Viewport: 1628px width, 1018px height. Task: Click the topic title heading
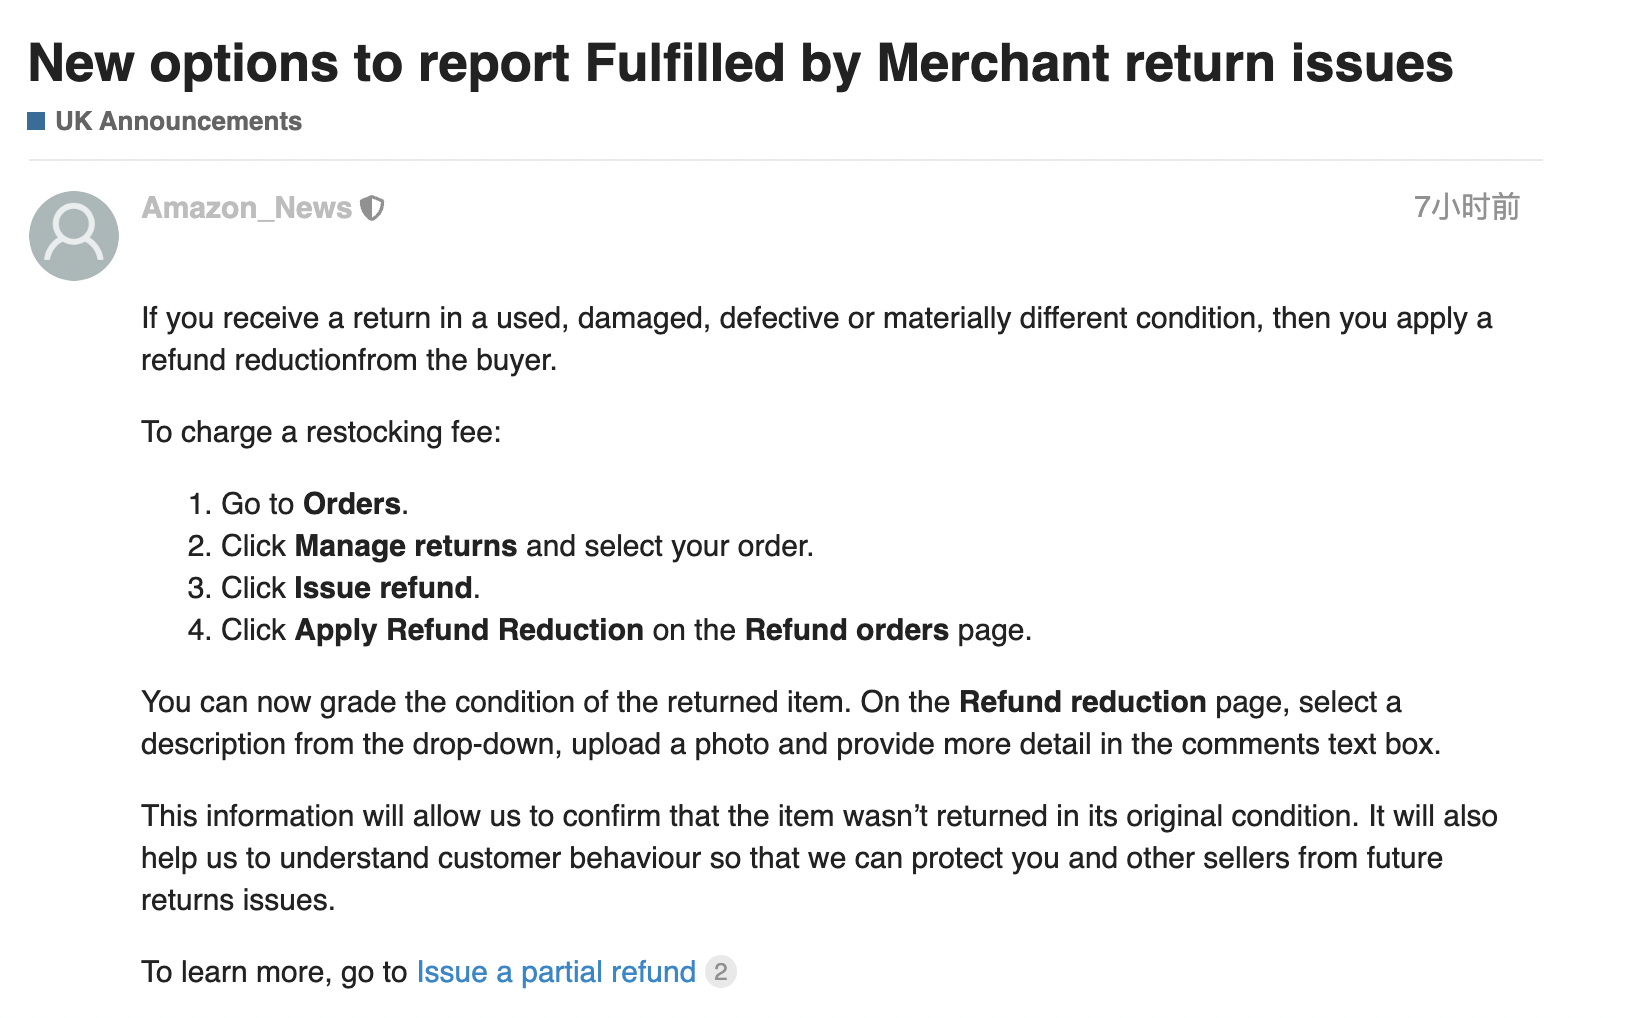[740, 63]
